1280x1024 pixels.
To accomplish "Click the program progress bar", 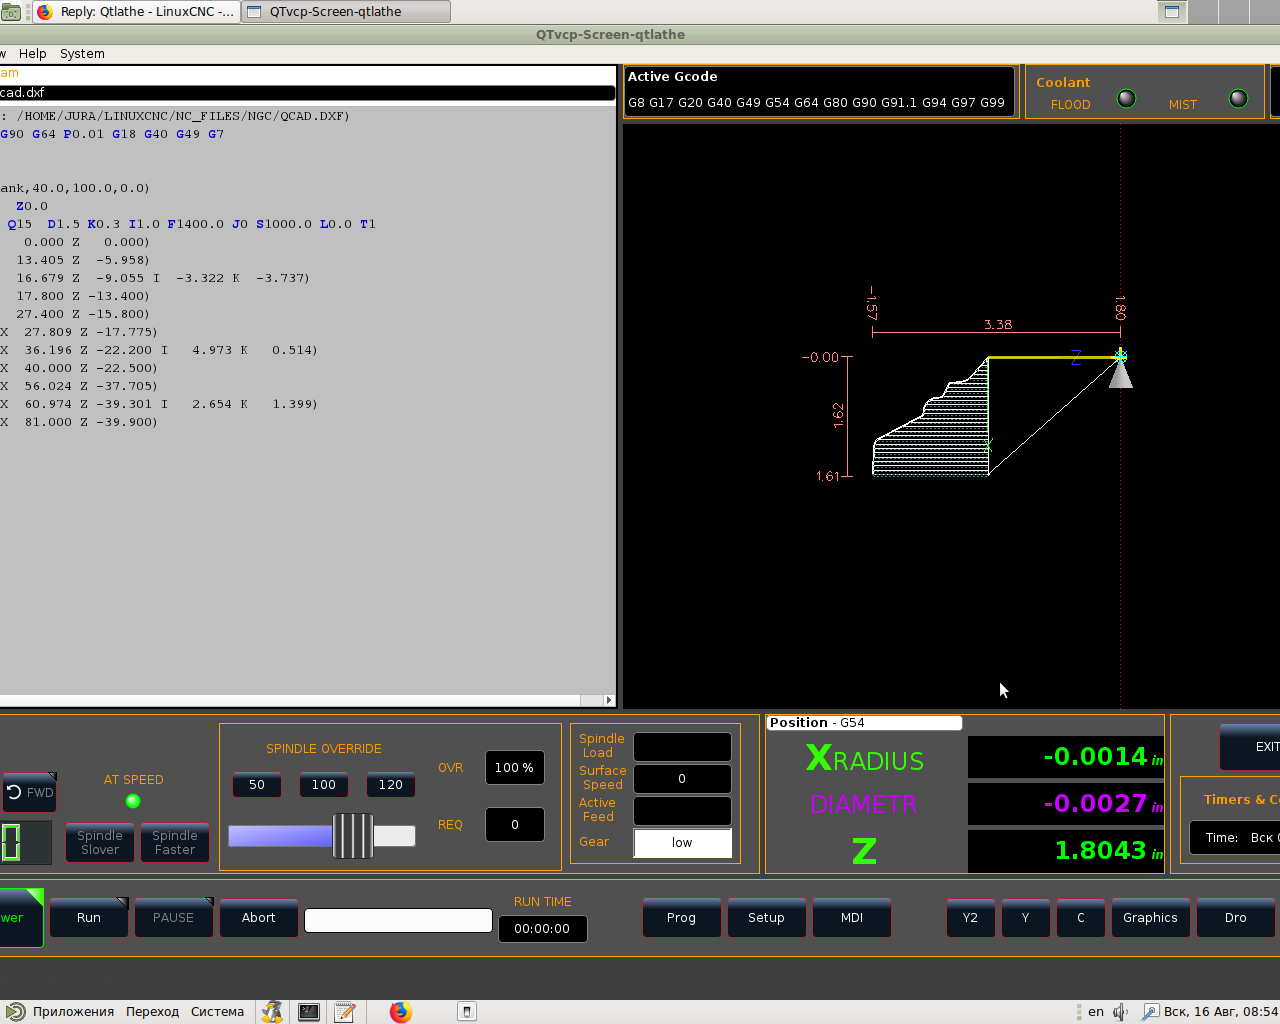I will [398, 920].
